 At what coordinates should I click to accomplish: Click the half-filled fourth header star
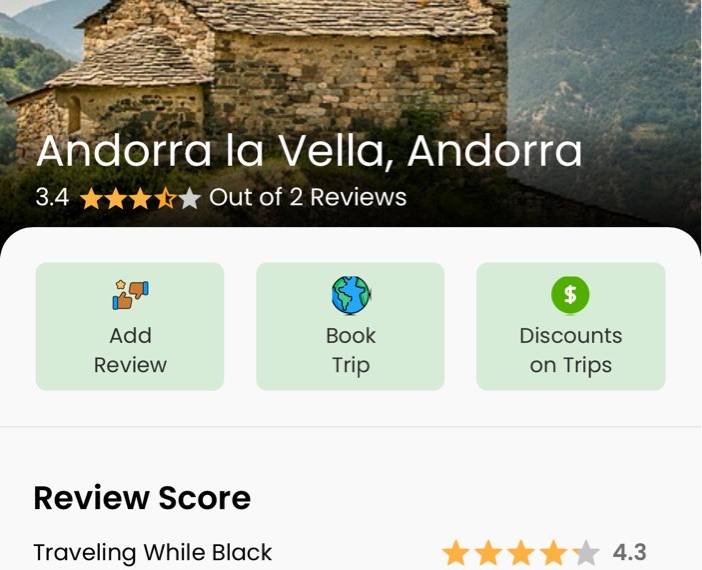(165, 198)
